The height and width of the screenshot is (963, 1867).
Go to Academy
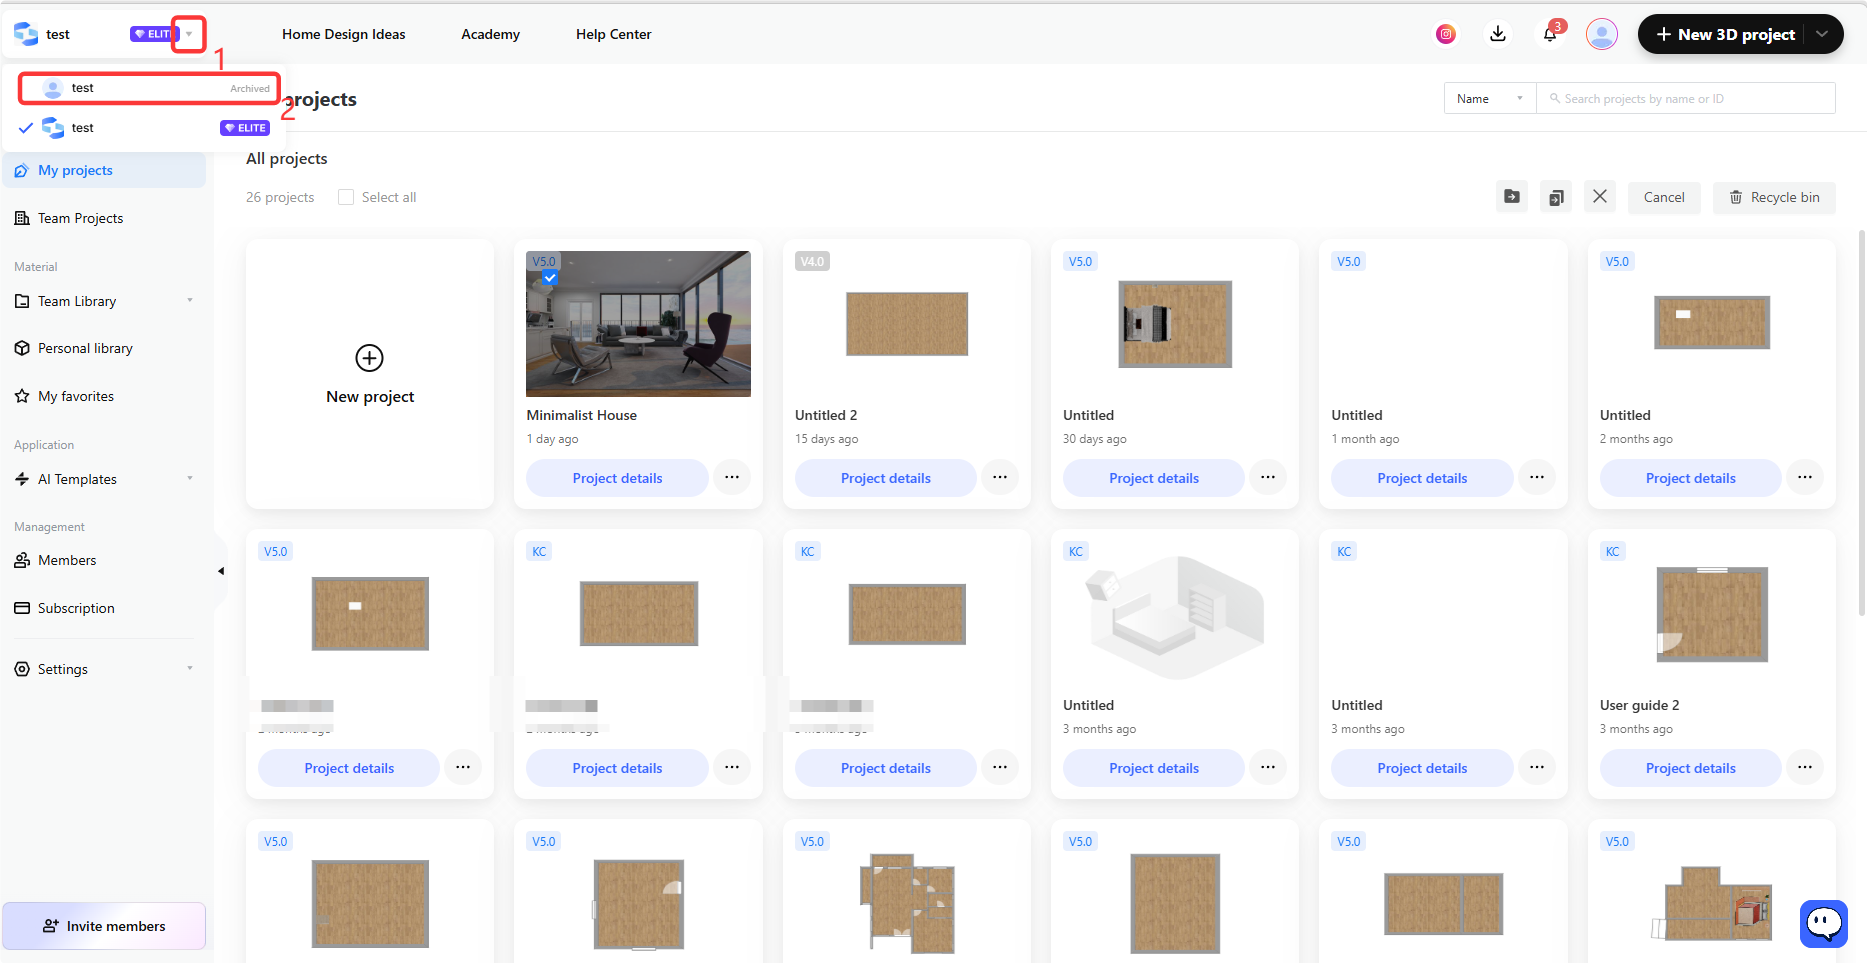(x=490, y=34)
